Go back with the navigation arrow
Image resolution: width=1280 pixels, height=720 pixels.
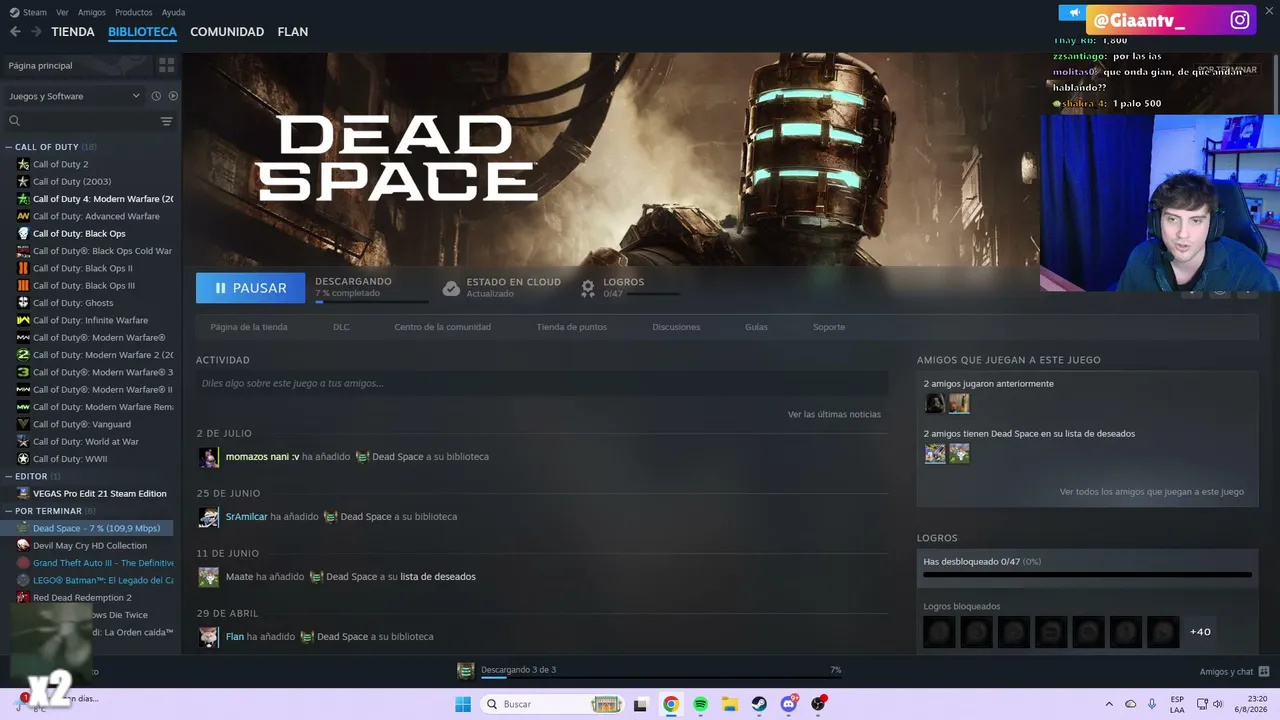click(x=15, y=32)
